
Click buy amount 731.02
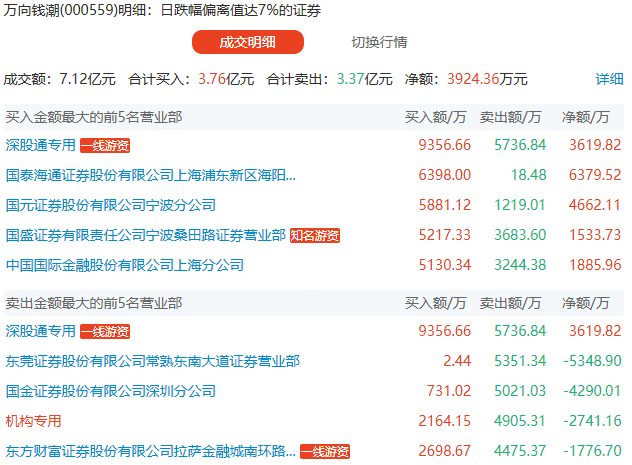coord(449,391)
